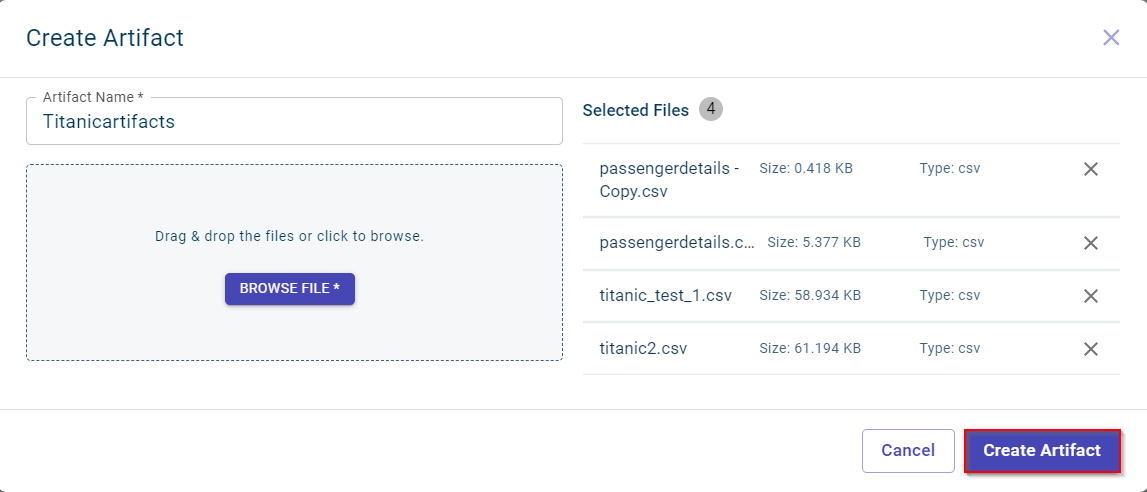The width and height of the screenshot is (1147, 492).
Task: Select the truncated passengerdetails.c... file name
Action: [x=677, y=243]
